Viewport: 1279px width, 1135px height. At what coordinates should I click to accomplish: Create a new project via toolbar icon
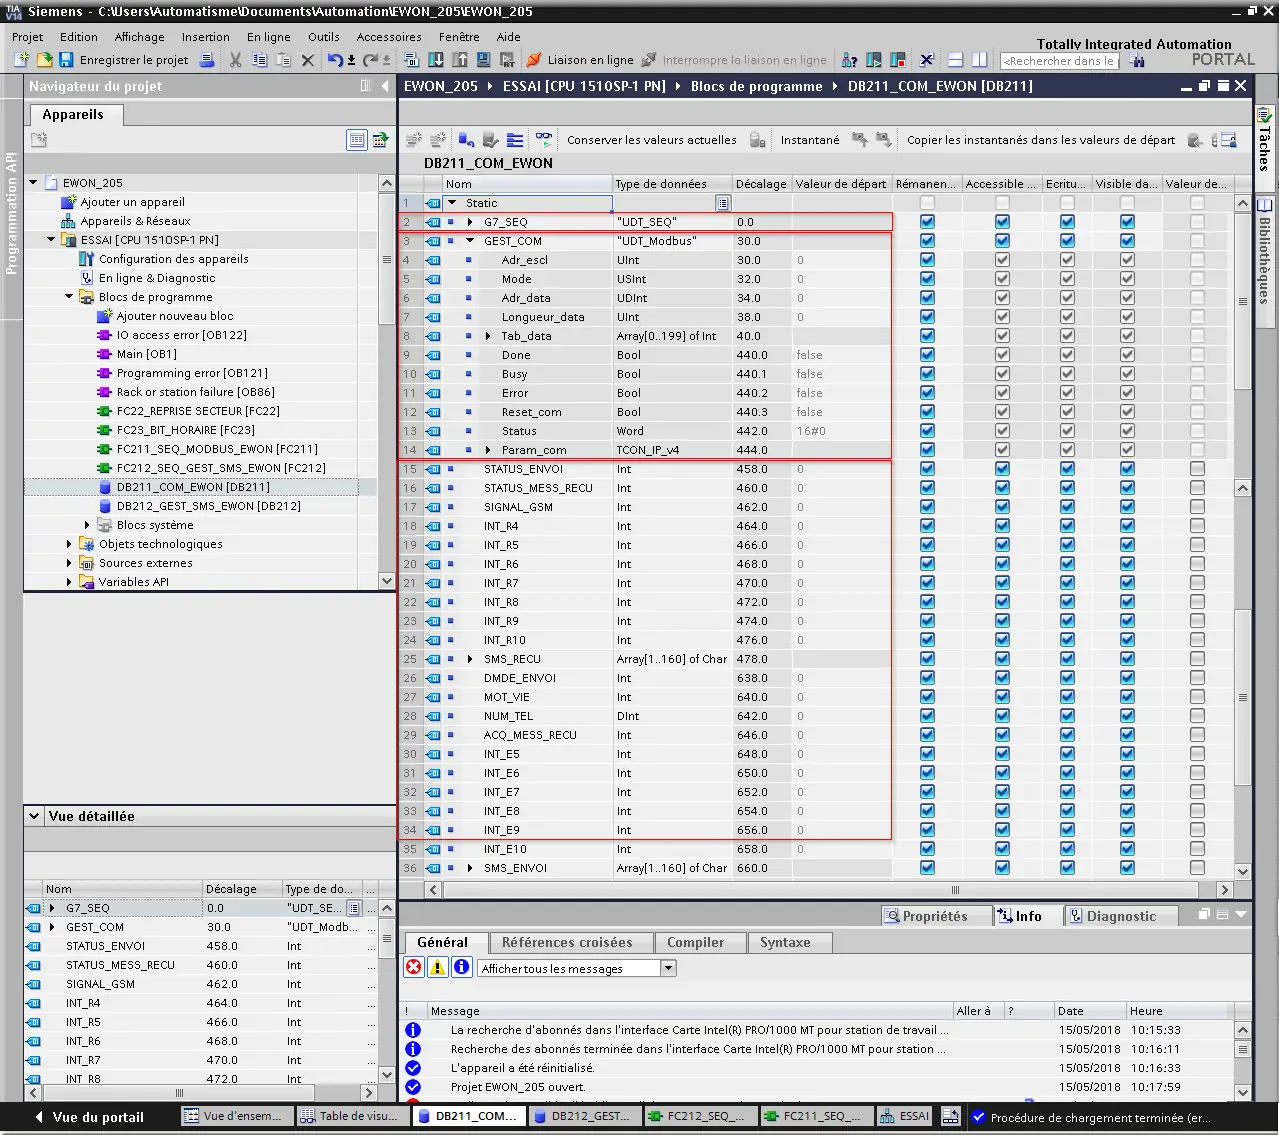(21, 60)
